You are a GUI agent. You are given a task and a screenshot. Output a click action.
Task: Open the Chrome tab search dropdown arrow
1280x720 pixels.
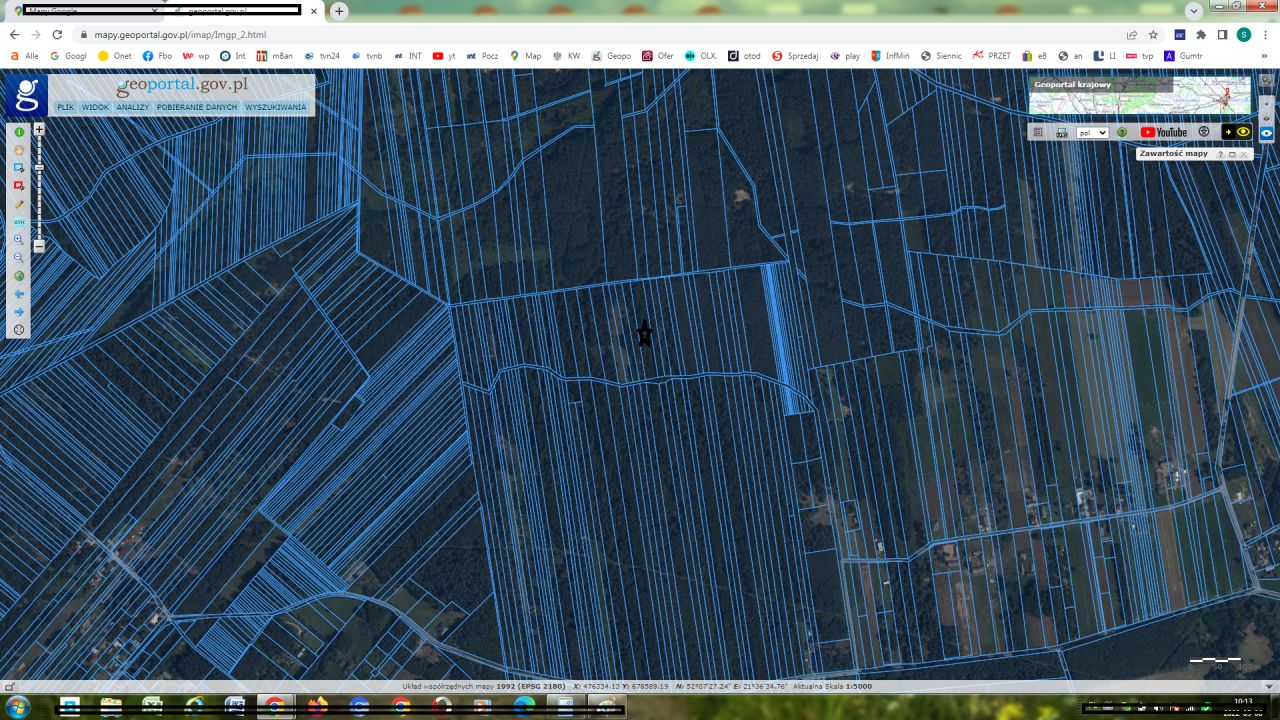tap(1193, 11)
